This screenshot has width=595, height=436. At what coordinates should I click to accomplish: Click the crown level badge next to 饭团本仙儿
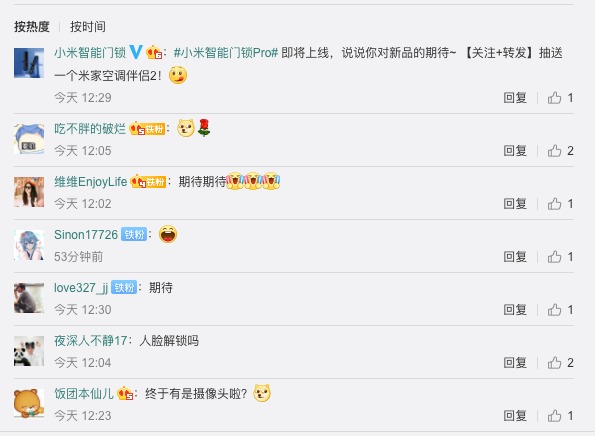pos(125,394)
